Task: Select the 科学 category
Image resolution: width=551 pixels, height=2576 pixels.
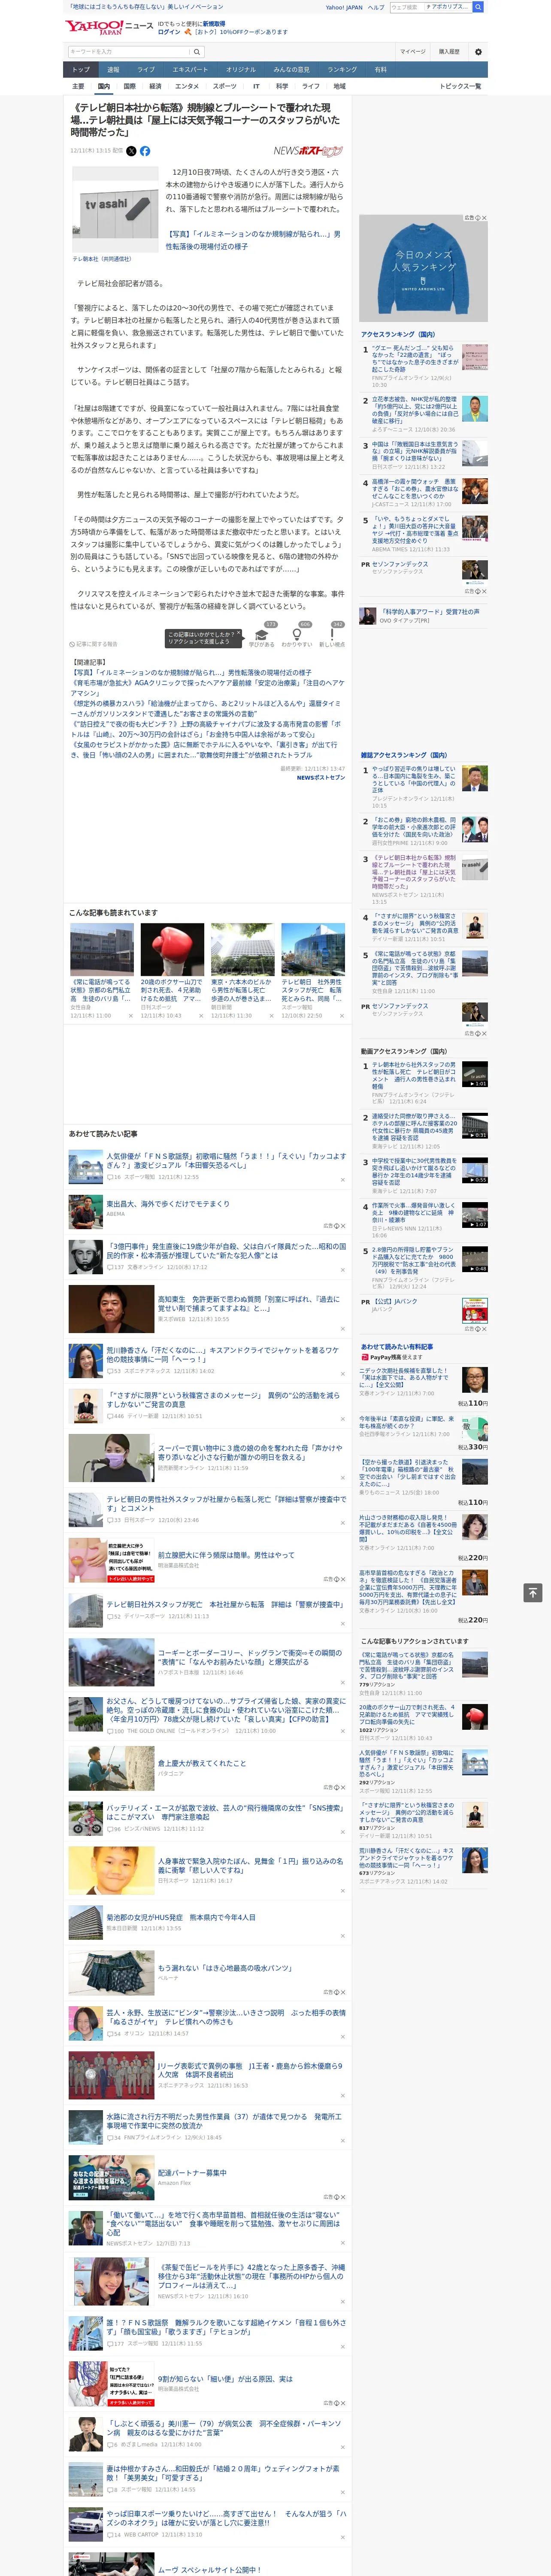Action: coord(282,86)
